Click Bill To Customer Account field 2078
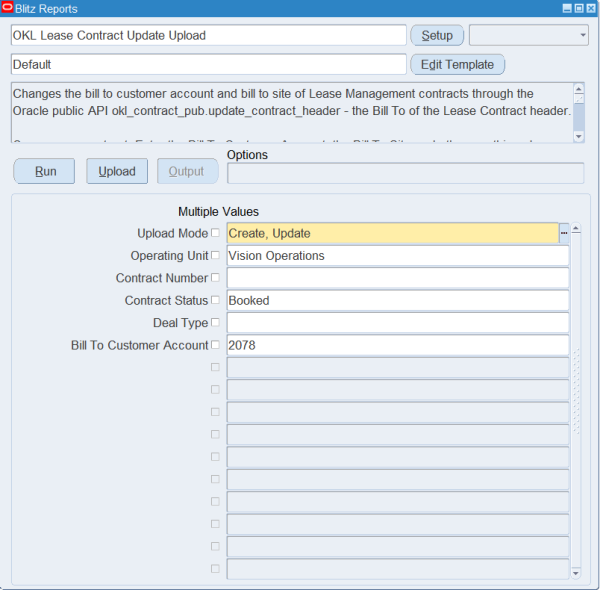The height and width of the screenshot is (590, 600). (398, 345)
